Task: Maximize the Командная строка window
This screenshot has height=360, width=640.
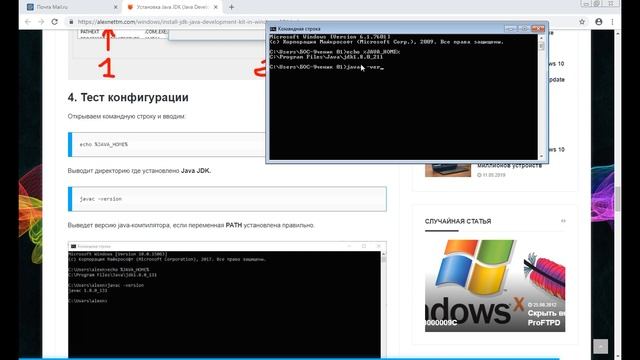Action: [524, 29]
